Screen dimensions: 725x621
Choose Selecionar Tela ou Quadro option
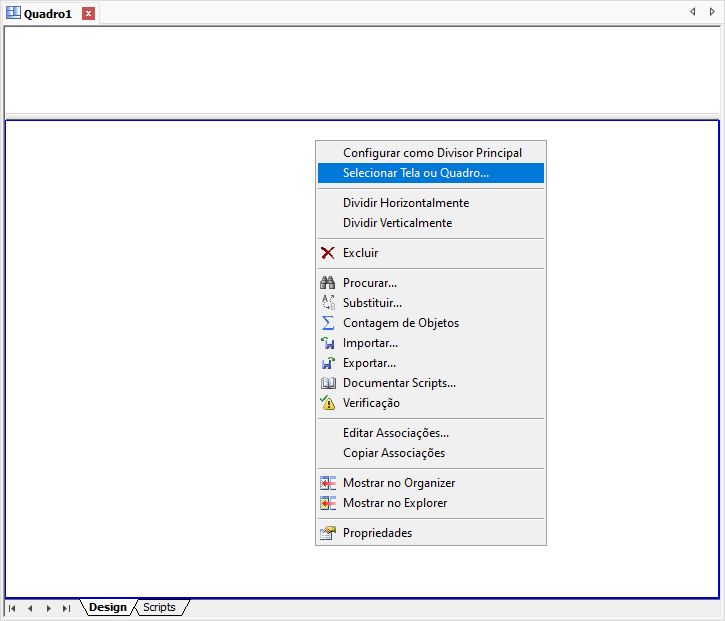pyautogui.click(x=416, y=173)
